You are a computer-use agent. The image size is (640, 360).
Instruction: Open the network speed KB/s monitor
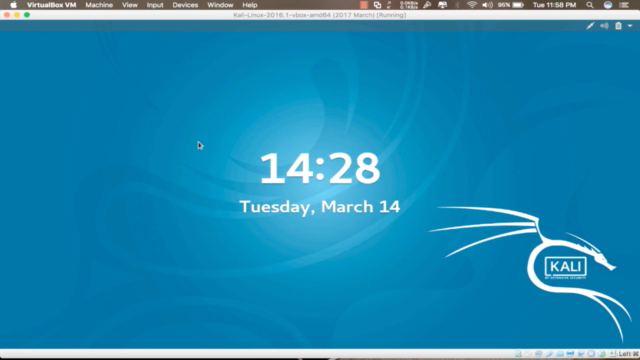[x=409, y=5]
